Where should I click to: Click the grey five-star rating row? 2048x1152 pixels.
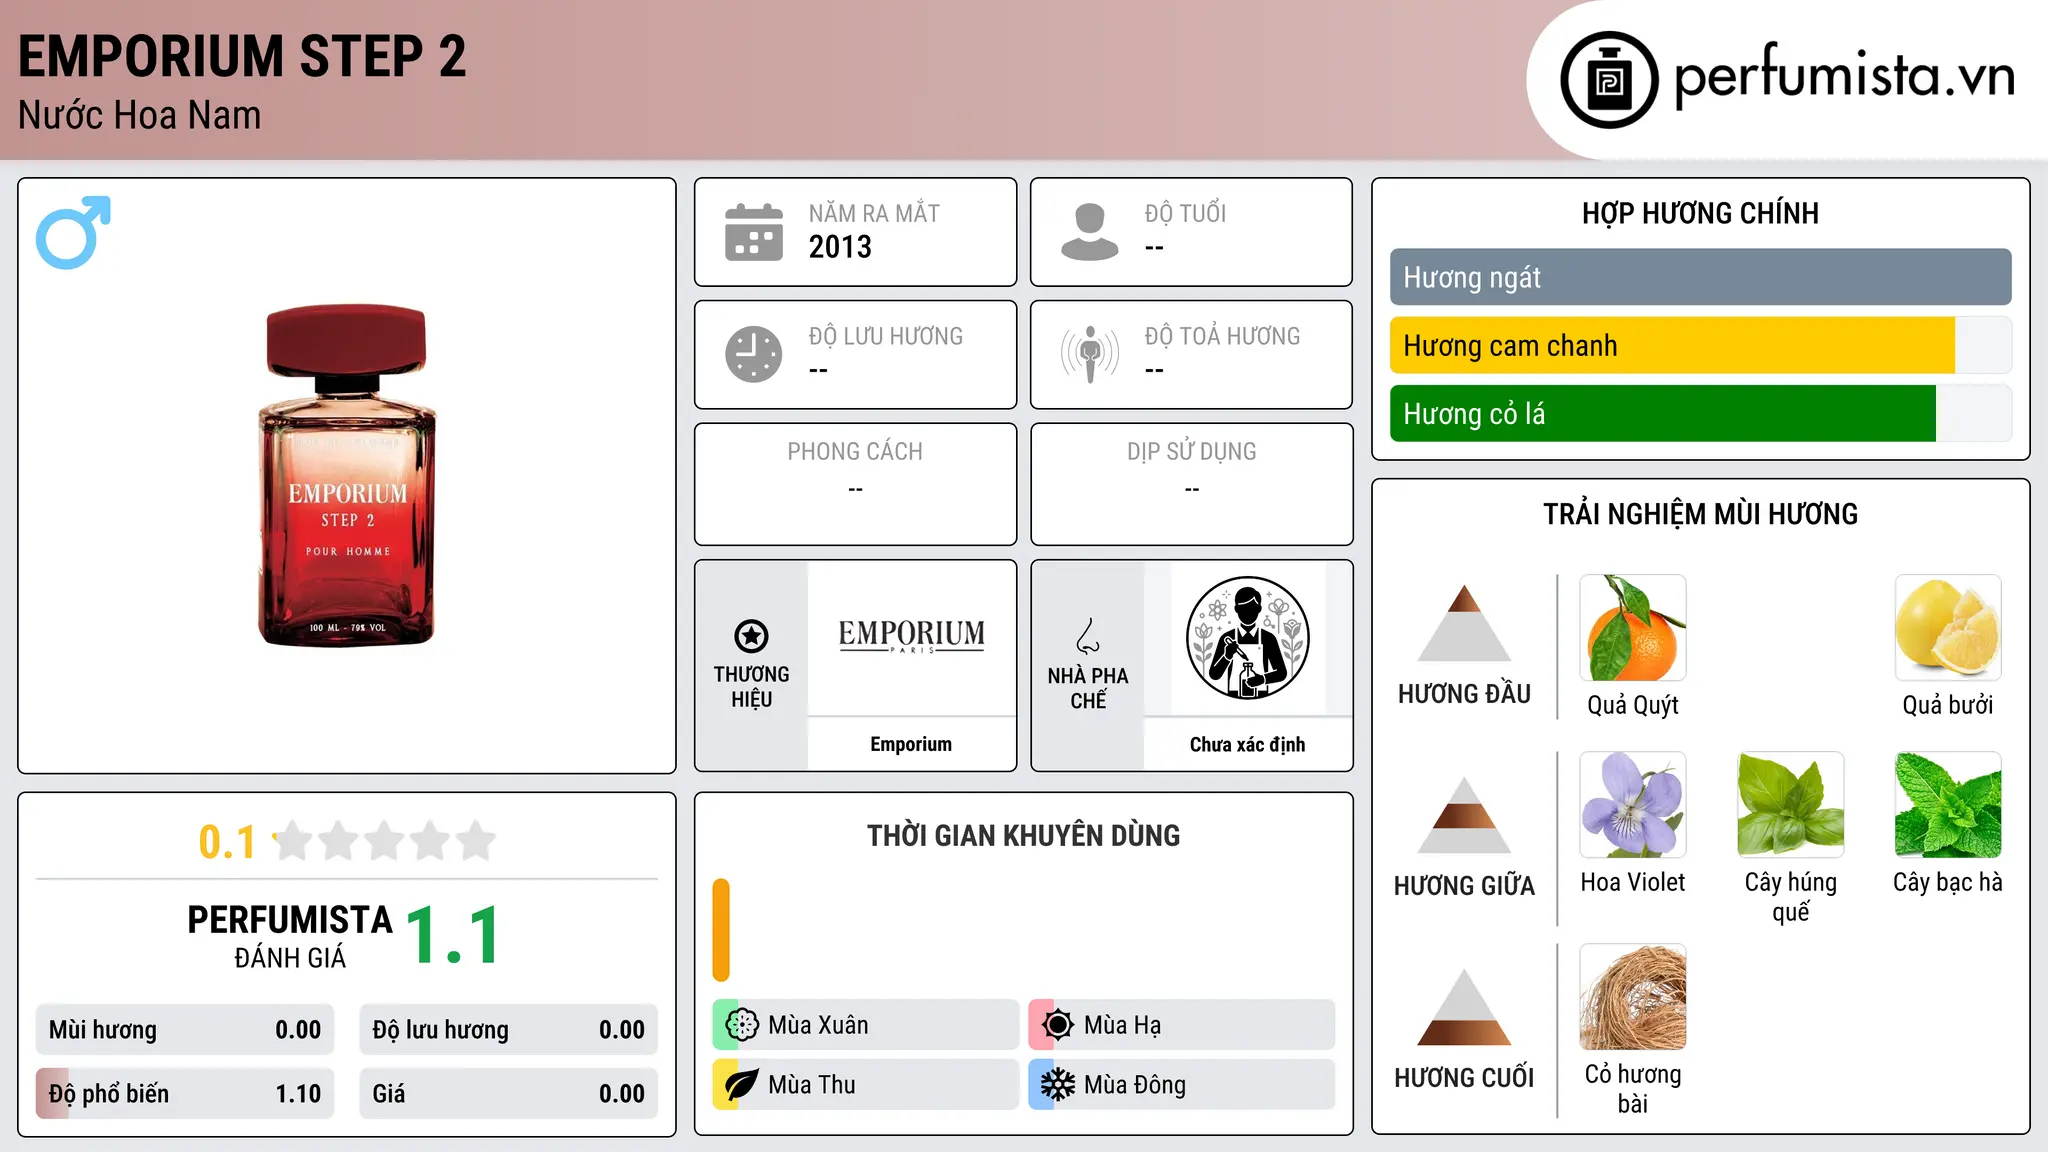(x=384, y=841)
